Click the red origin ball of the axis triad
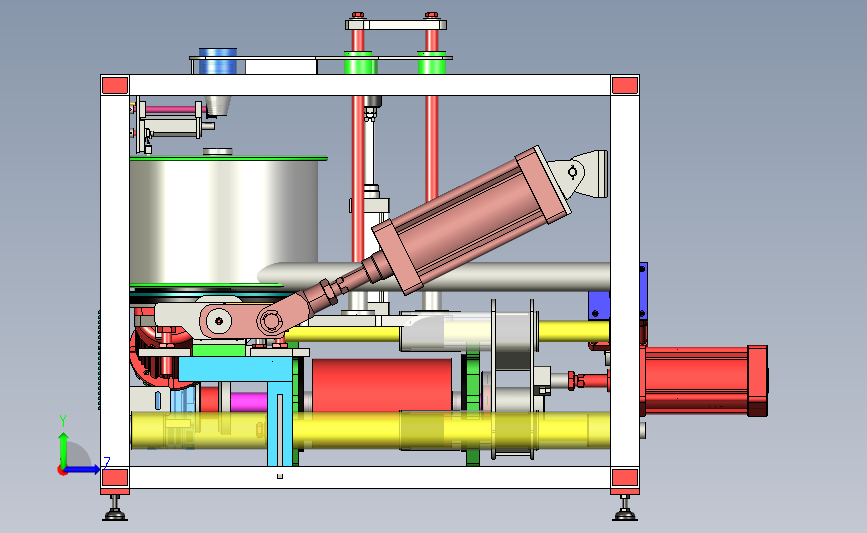This screenshot has height=533, width=867. [x=62, y=471]
